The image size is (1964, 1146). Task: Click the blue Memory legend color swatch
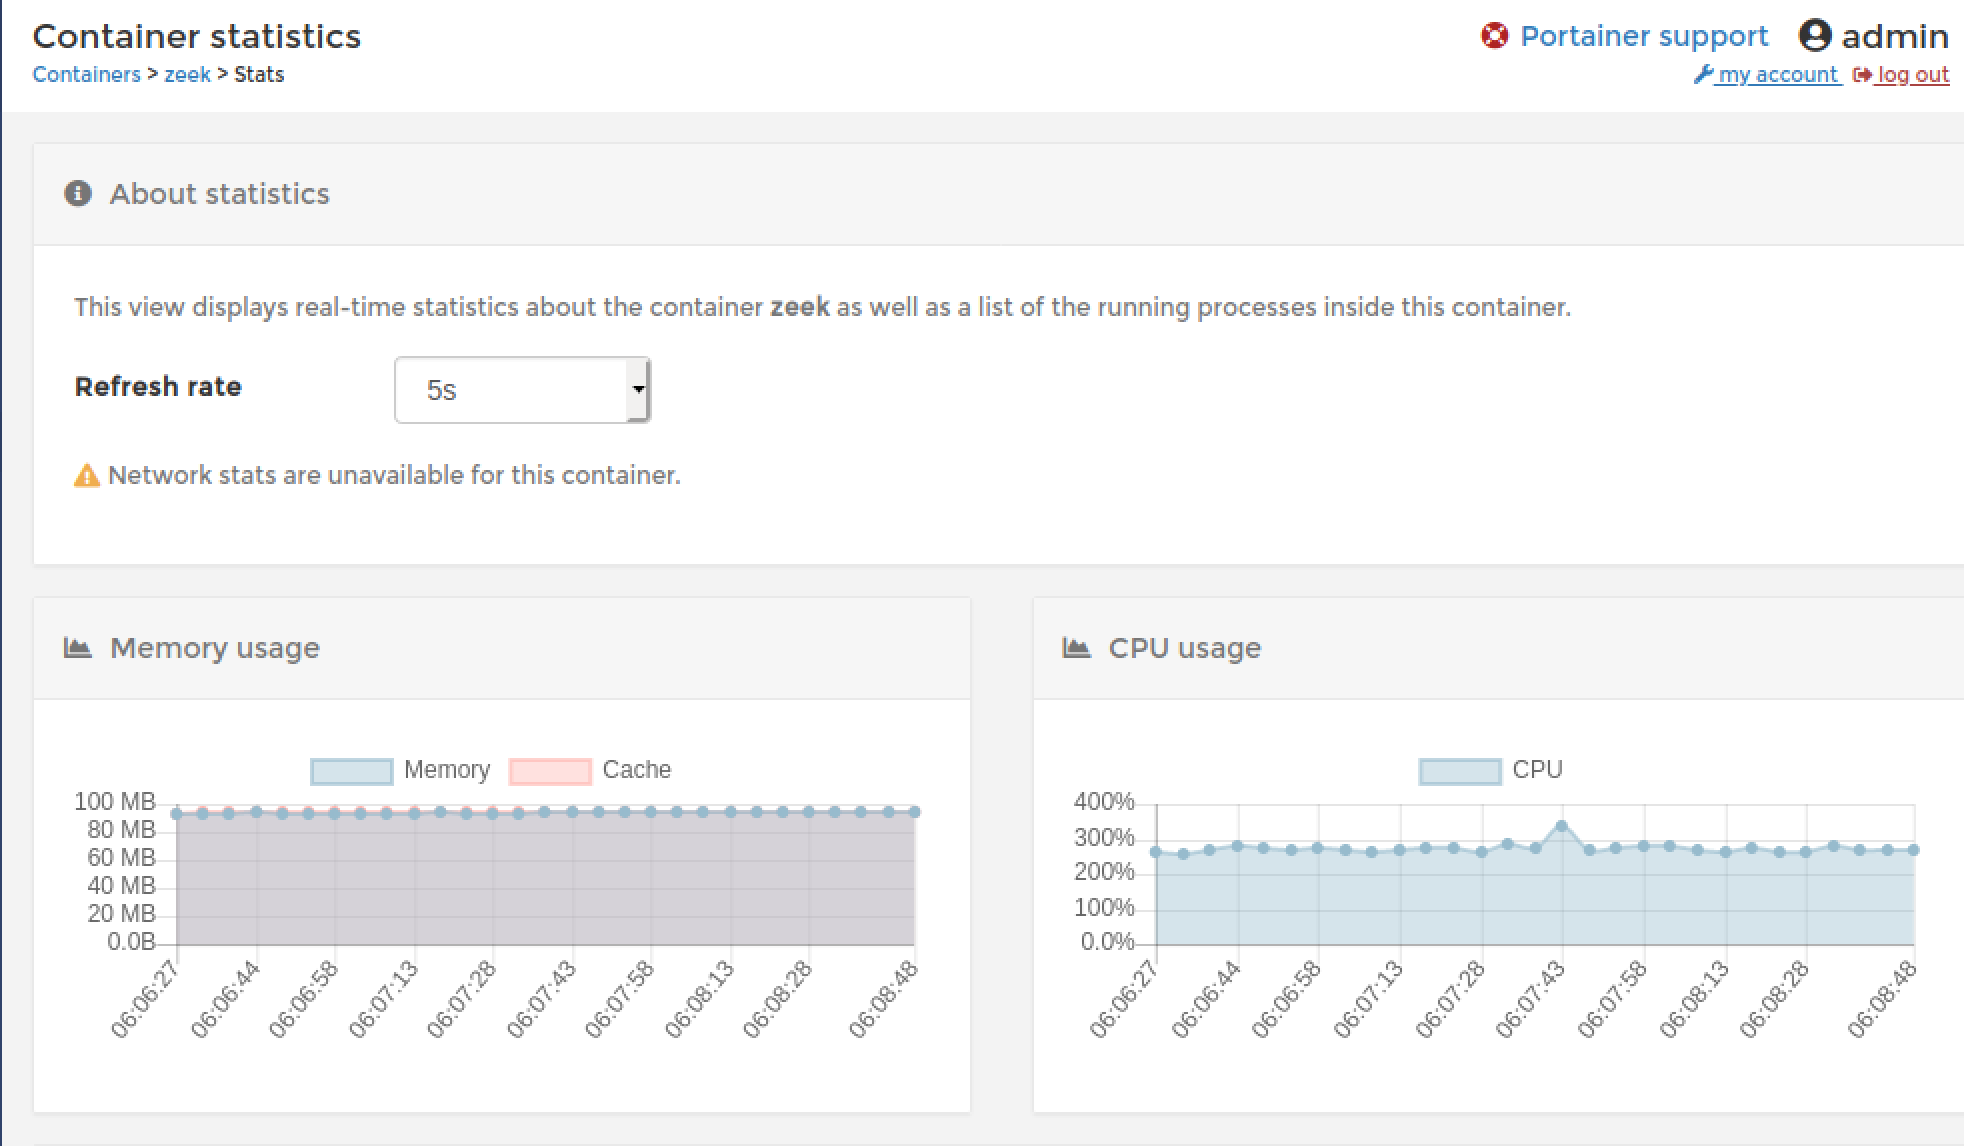[x=350, y=770]
